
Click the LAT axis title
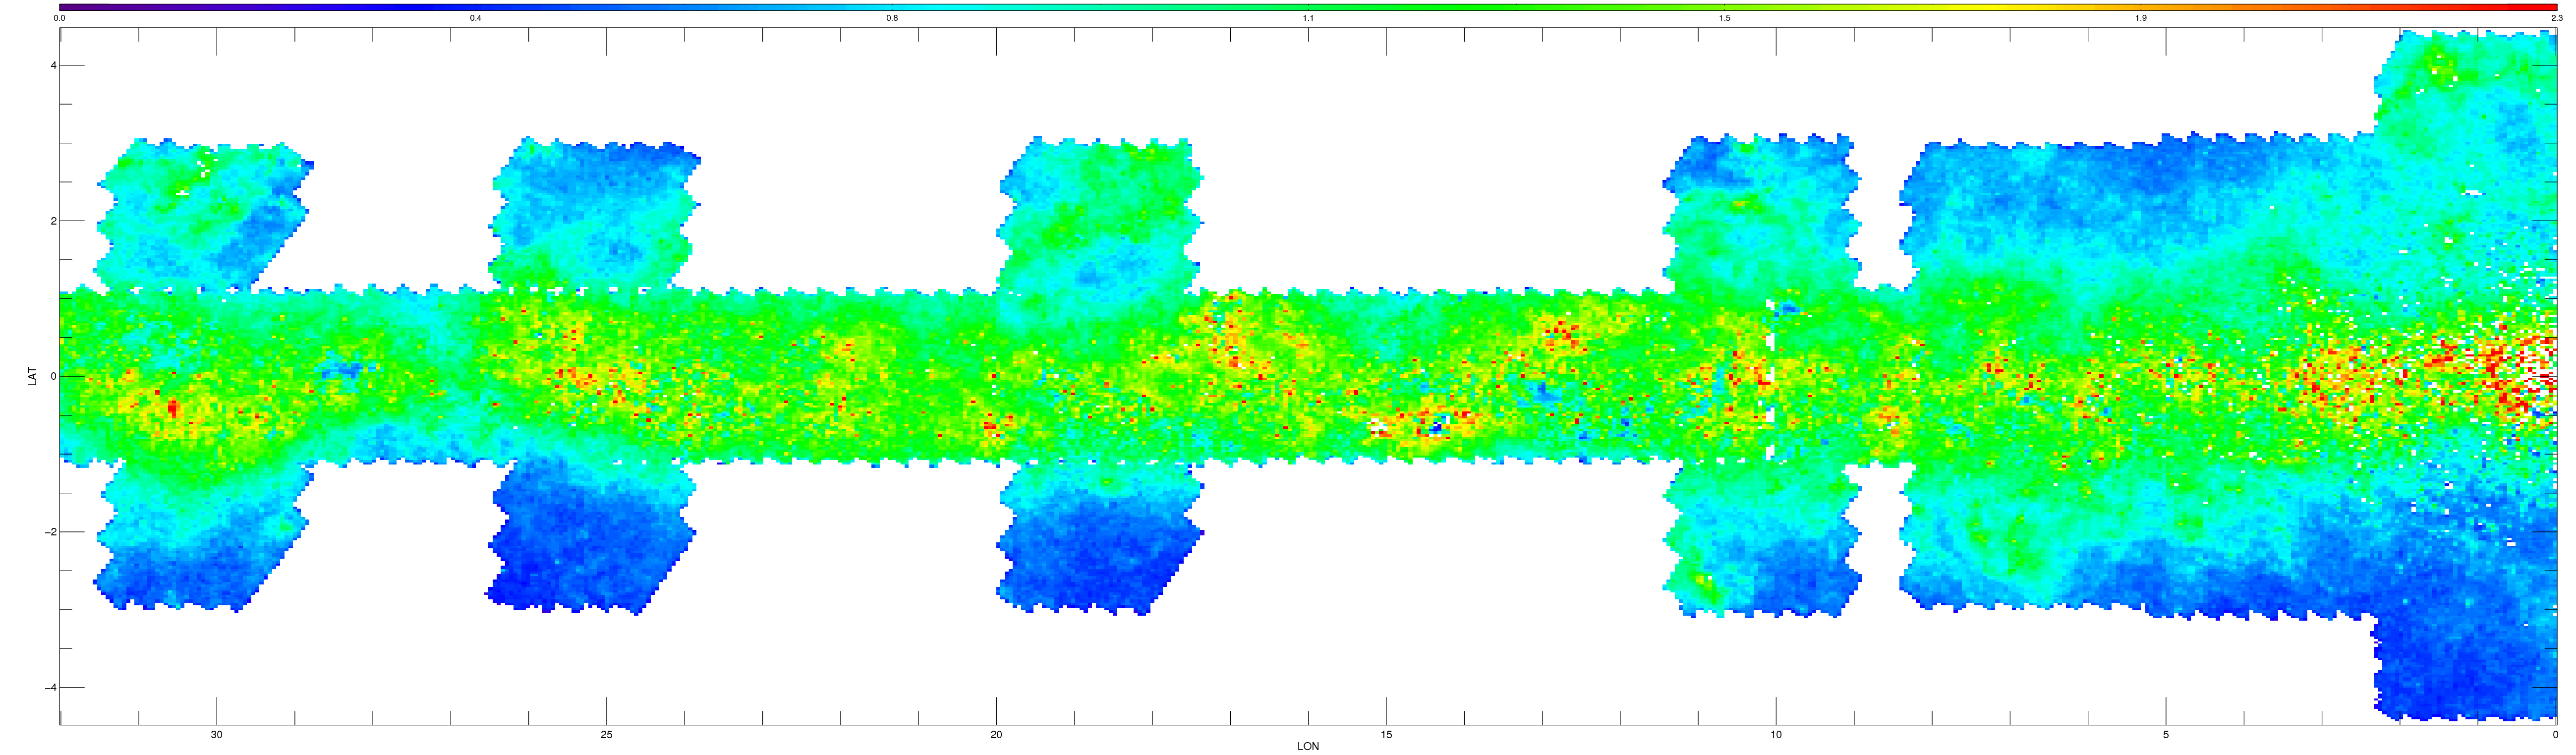point(33,377)
